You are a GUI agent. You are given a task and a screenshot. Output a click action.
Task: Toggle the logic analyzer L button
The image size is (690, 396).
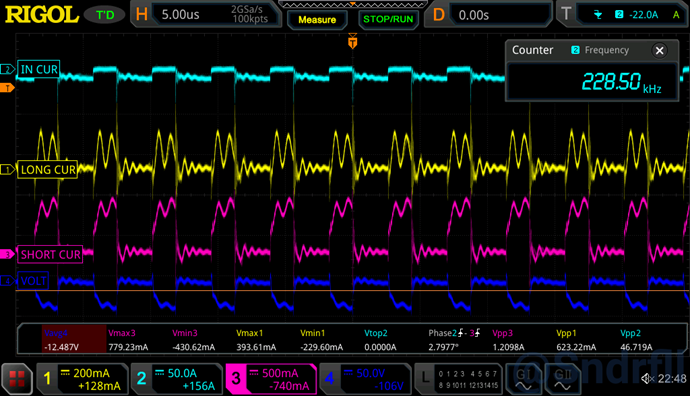[x=459, y=379]
